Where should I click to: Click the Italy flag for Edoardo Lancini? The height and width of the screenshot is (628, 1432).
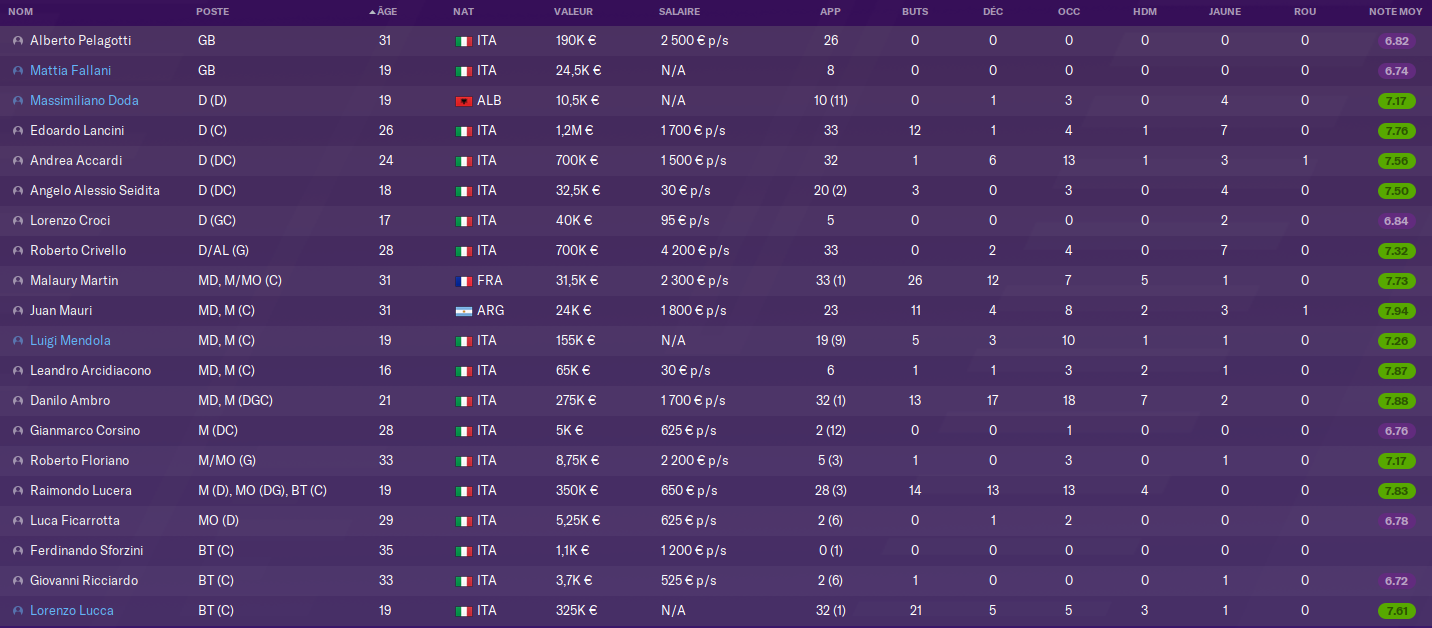tap(463, 131)
